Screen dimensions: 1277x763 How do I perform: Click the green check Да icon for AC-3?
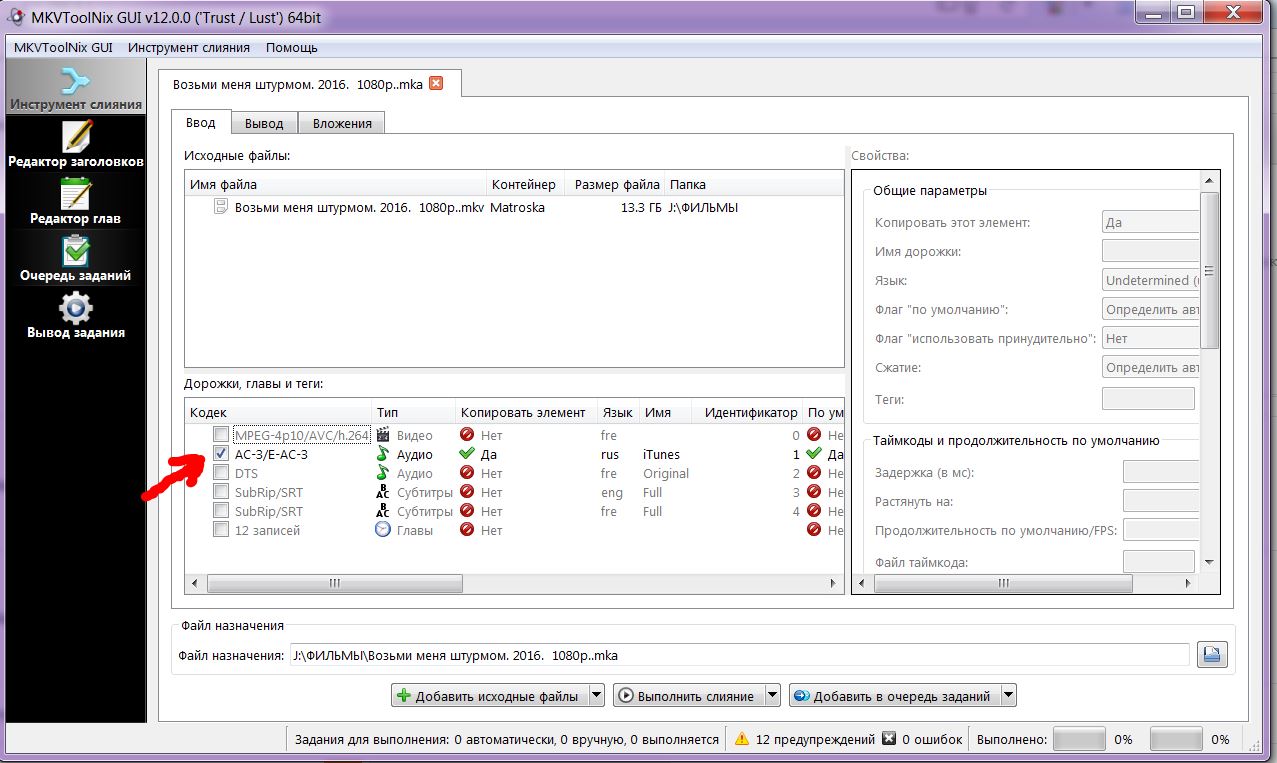[x=467, y=454]
